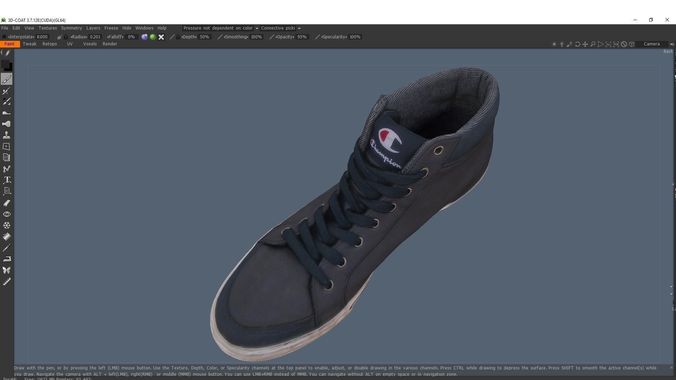Toggle the Specularity channel icon

pos(317,37)
